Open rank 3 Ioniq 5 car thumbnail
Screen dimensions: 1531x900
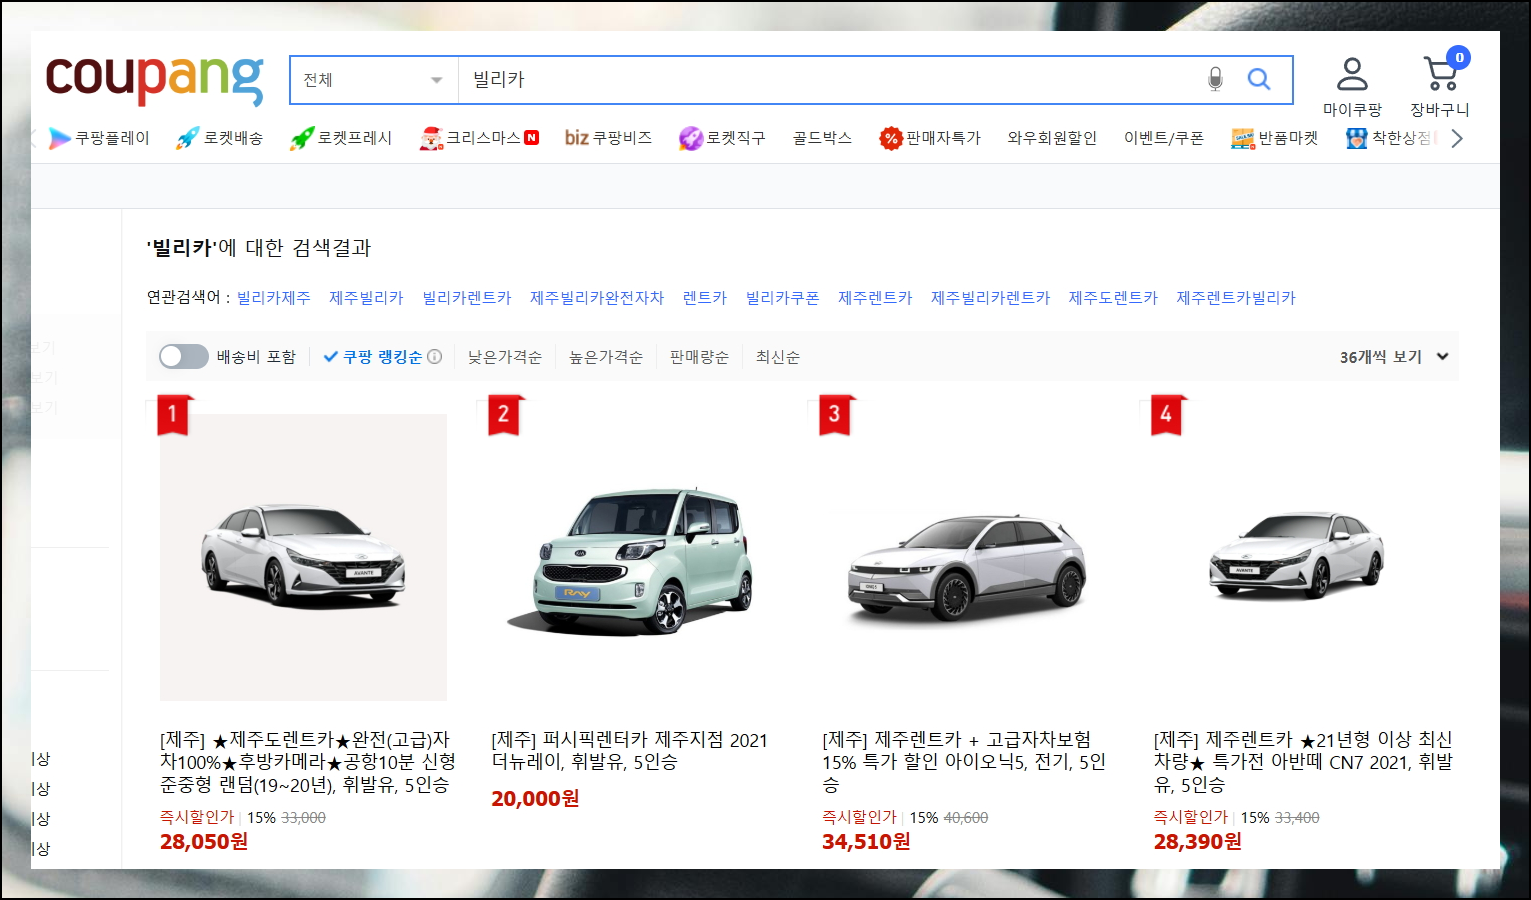[x=966, y=557]
